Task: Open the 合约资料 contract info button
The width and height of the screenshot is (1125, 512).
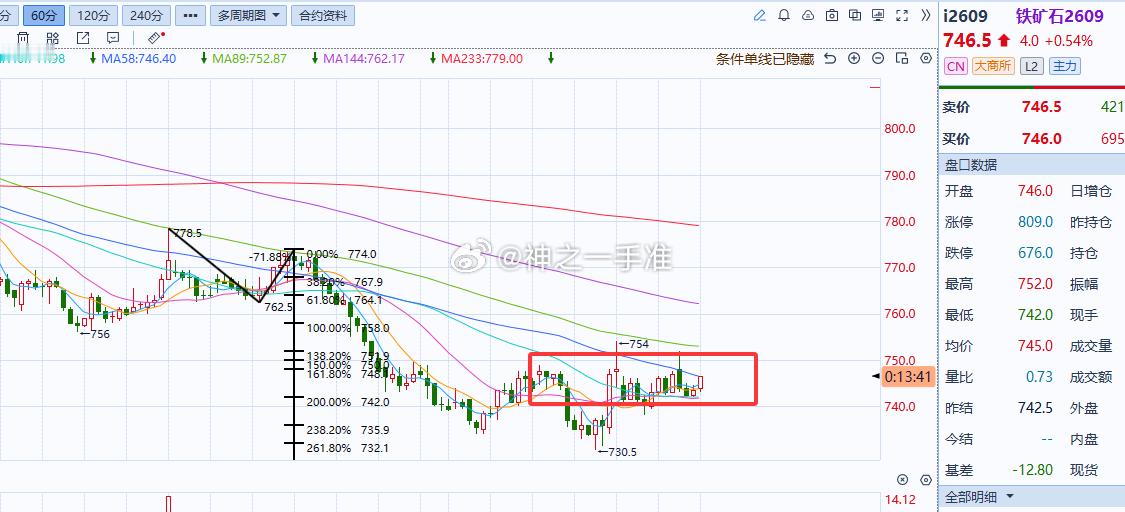Action: [323, 15]
